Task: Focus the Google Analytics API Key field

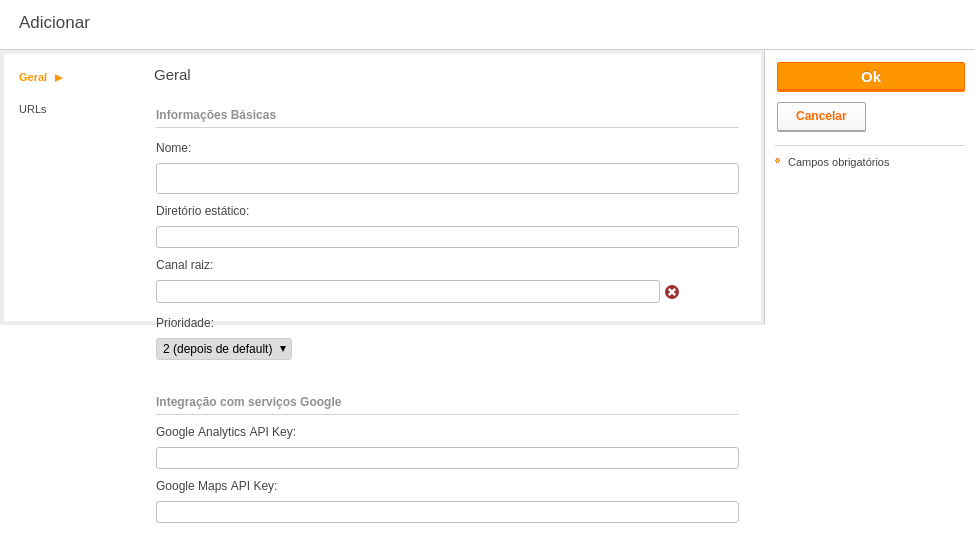Action: coord(447,458)
